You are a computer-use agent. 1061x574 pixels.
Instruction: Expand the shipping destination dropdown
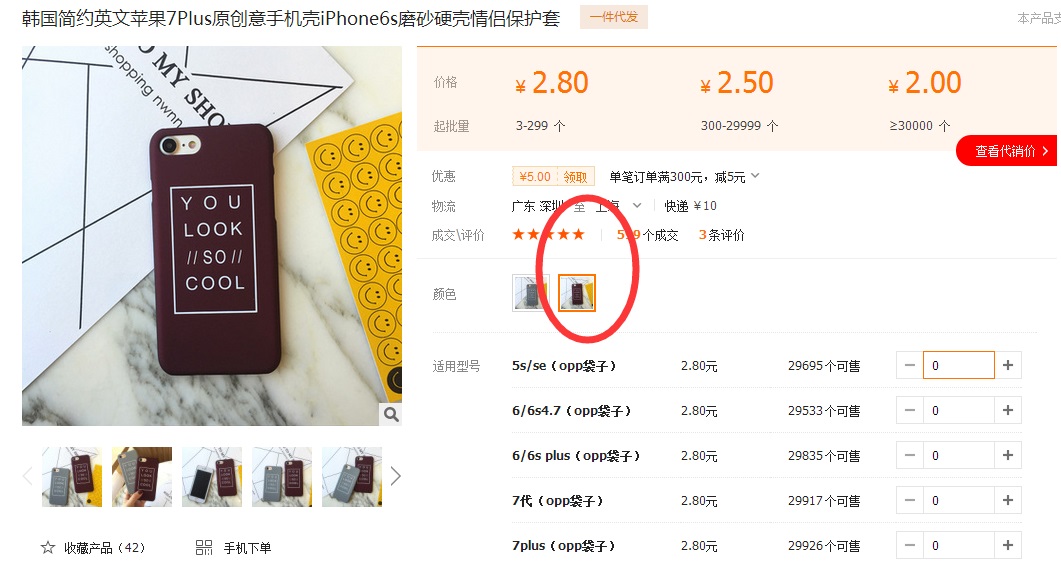click(x=637, y=205)
